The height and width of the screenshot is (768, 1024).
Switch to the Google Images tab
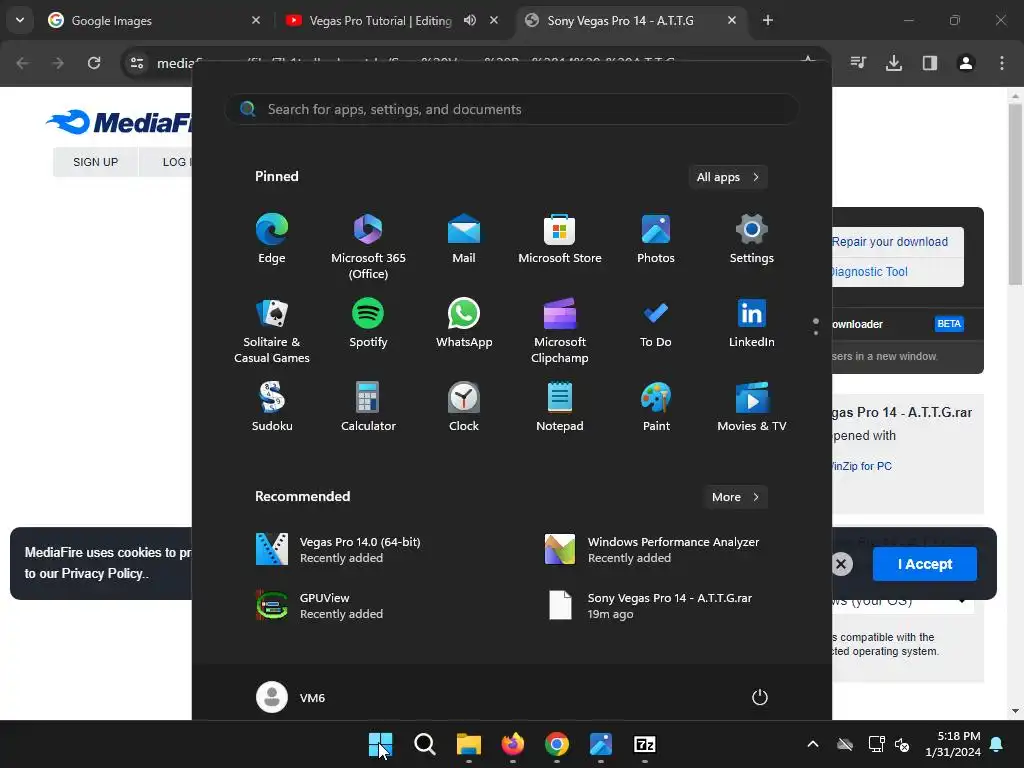(x=153, y=20)
